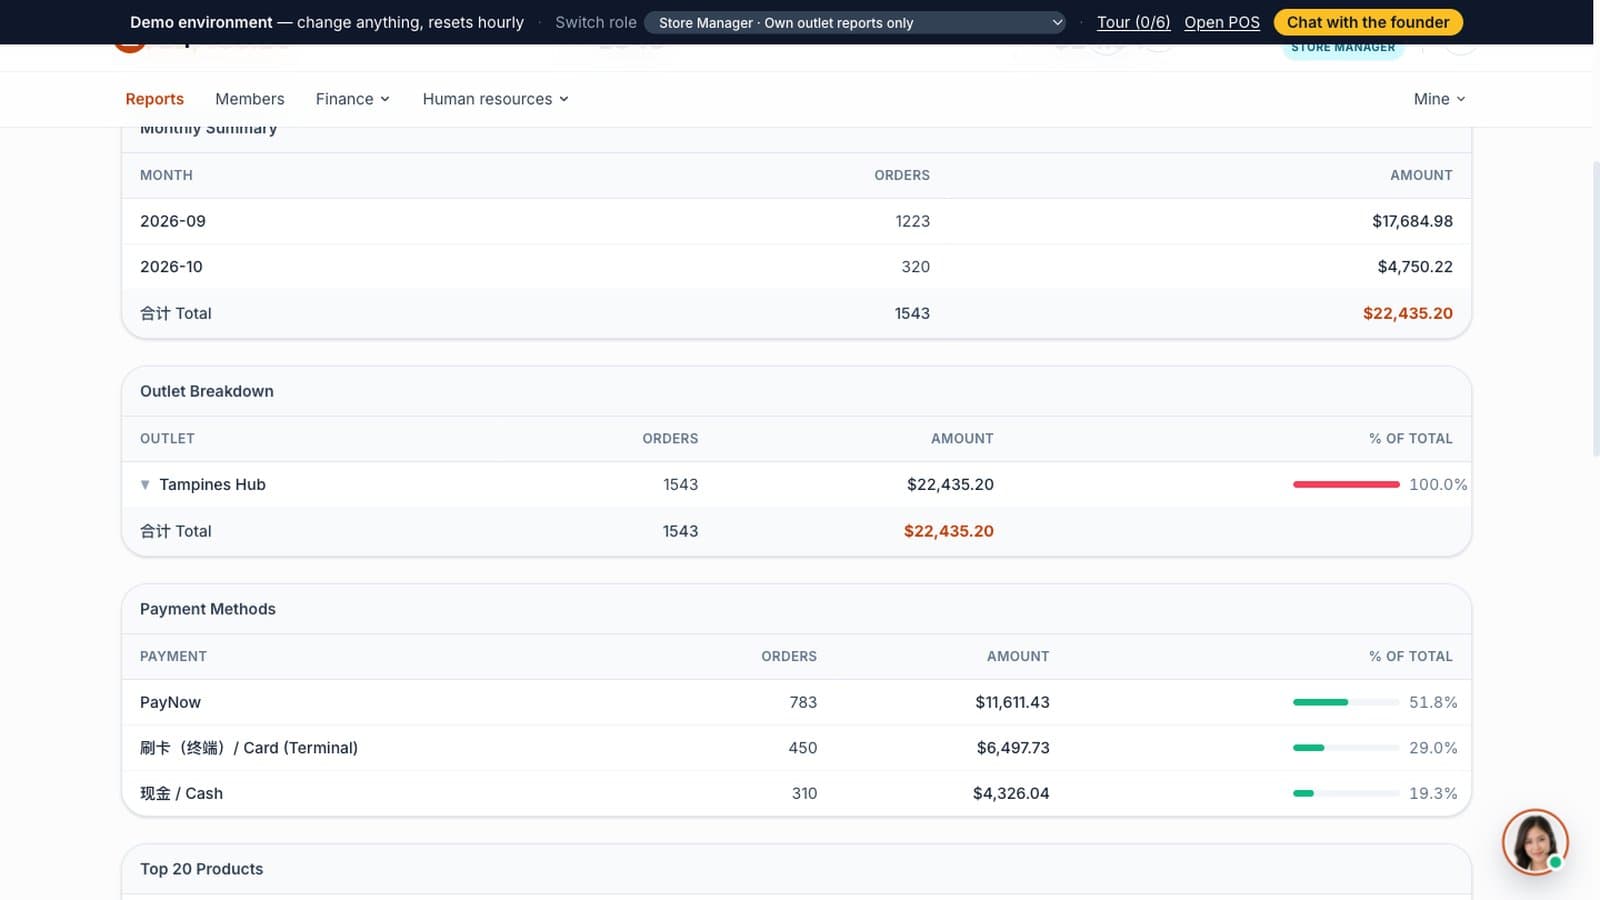Click the page vertical scrollbar
This screenshot has width=1600, height=900.
[1596, 310]
